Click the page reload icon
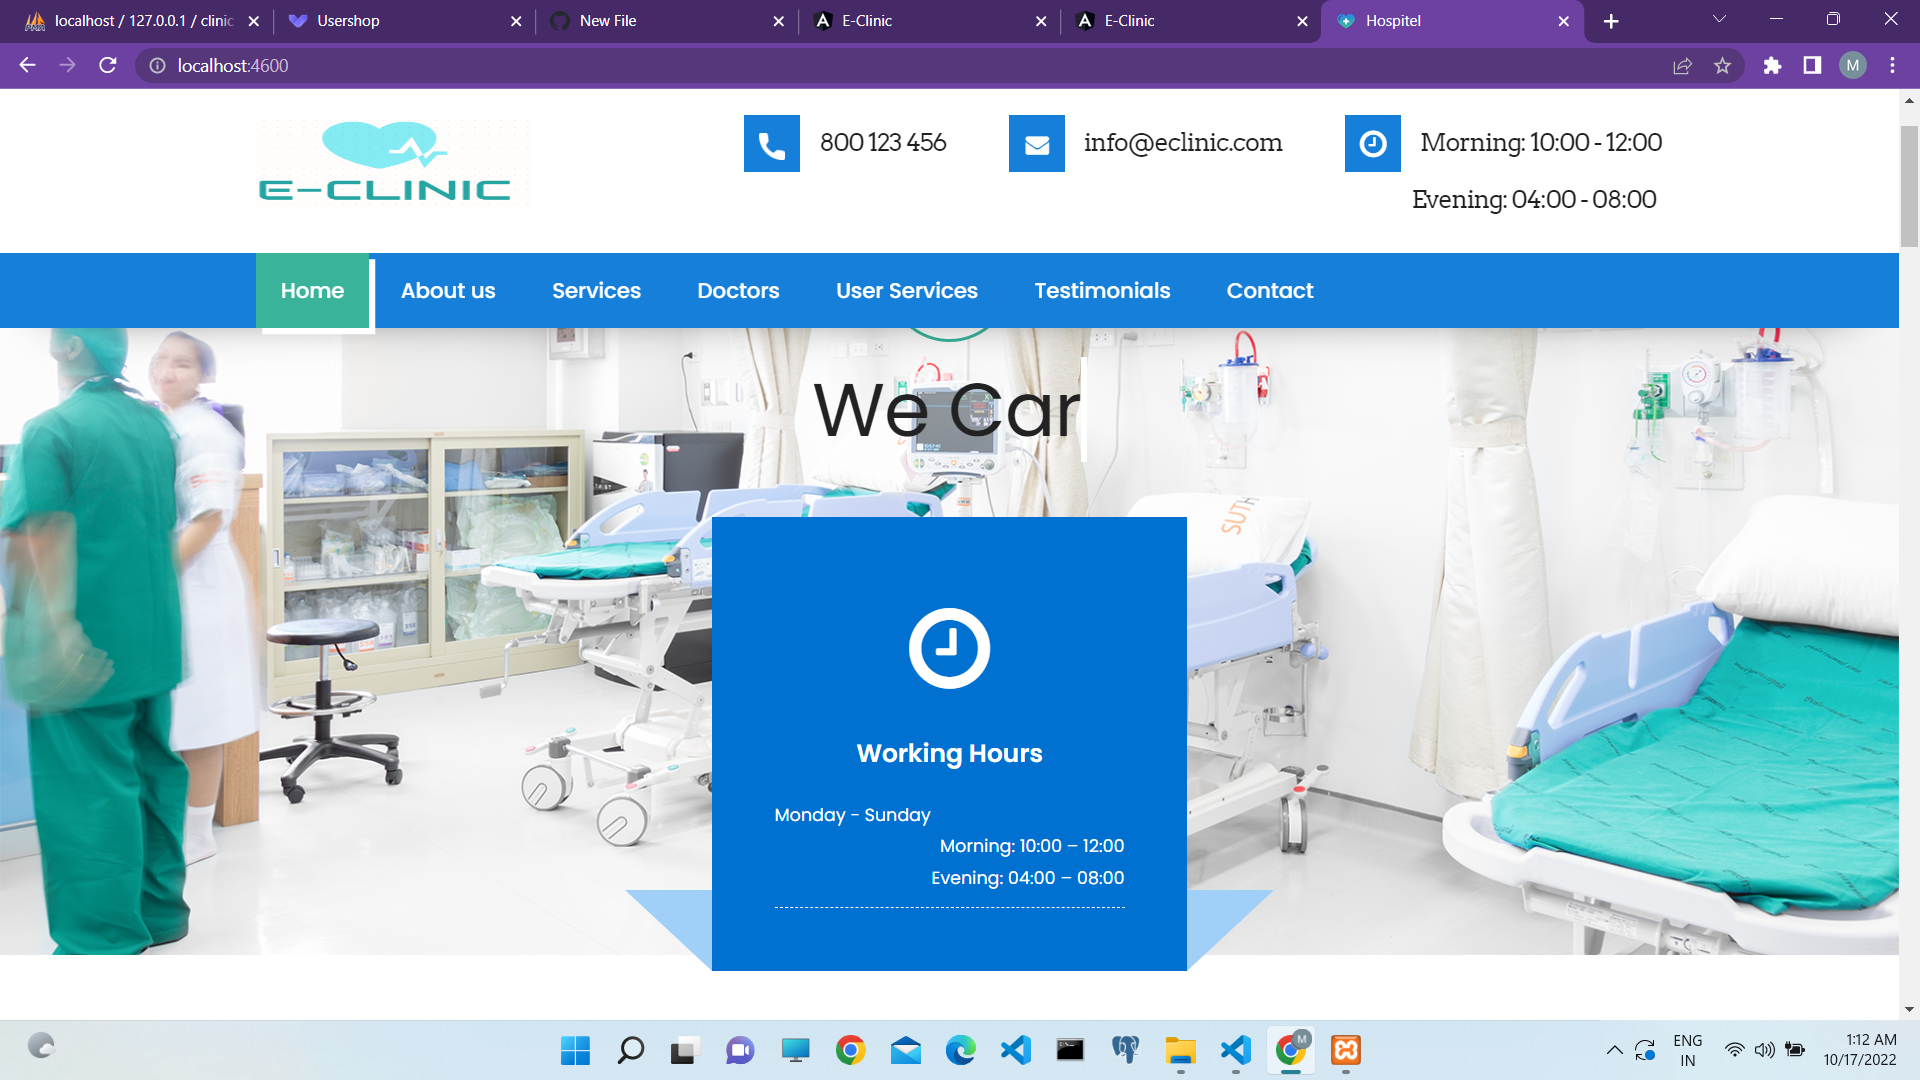The image size is (1920, 1080). point(106,65)
